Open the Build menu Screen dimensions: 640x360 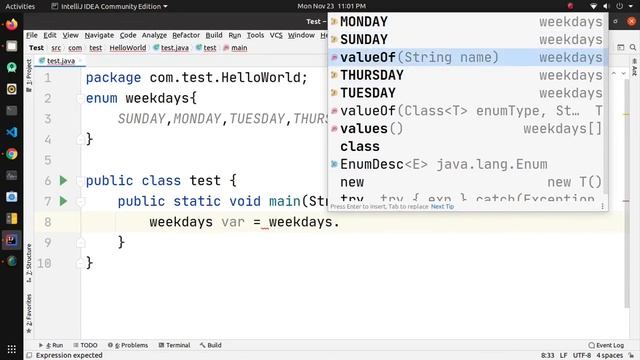(214, 36)
